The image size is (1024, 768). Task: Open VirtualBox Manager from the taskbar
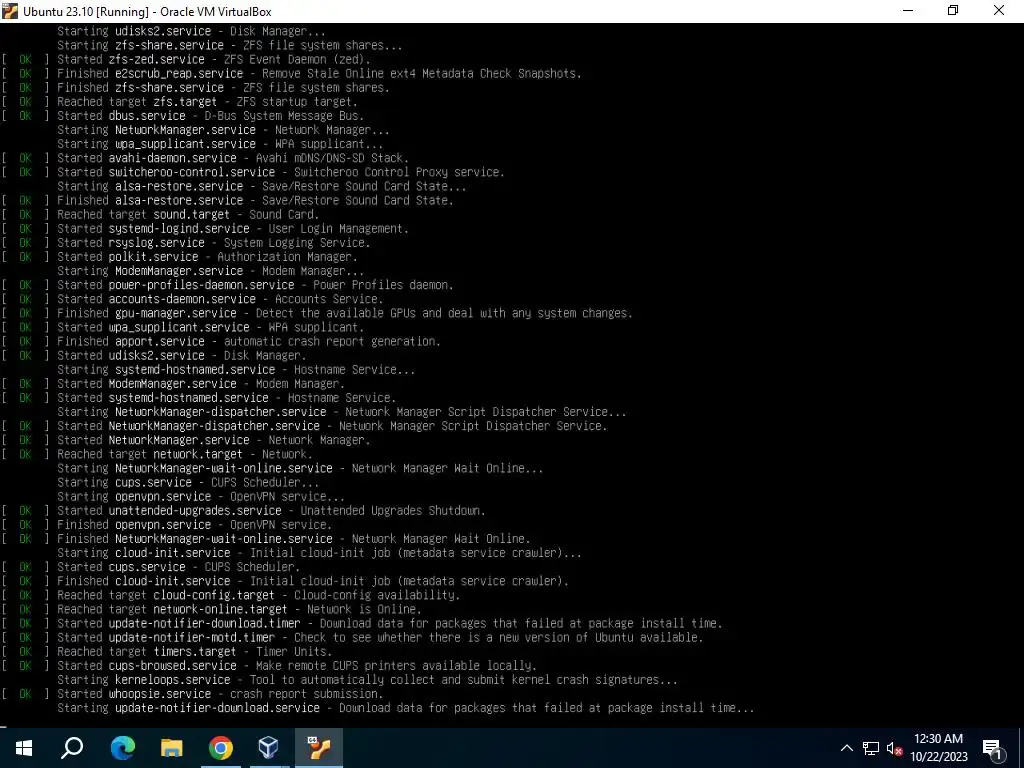click(x=268, y=748)
